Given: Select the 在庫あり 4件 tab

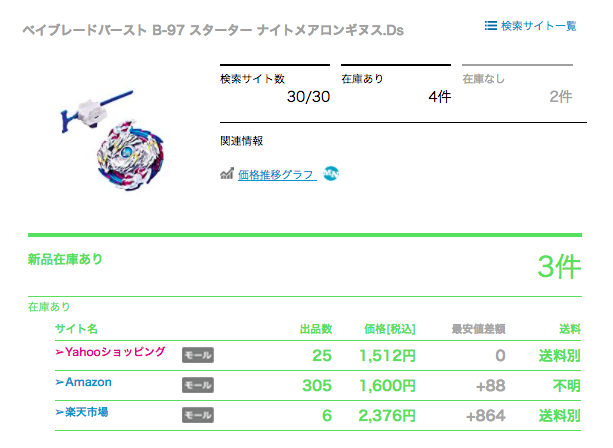Looking at the screenshot, I should [396, 86].
